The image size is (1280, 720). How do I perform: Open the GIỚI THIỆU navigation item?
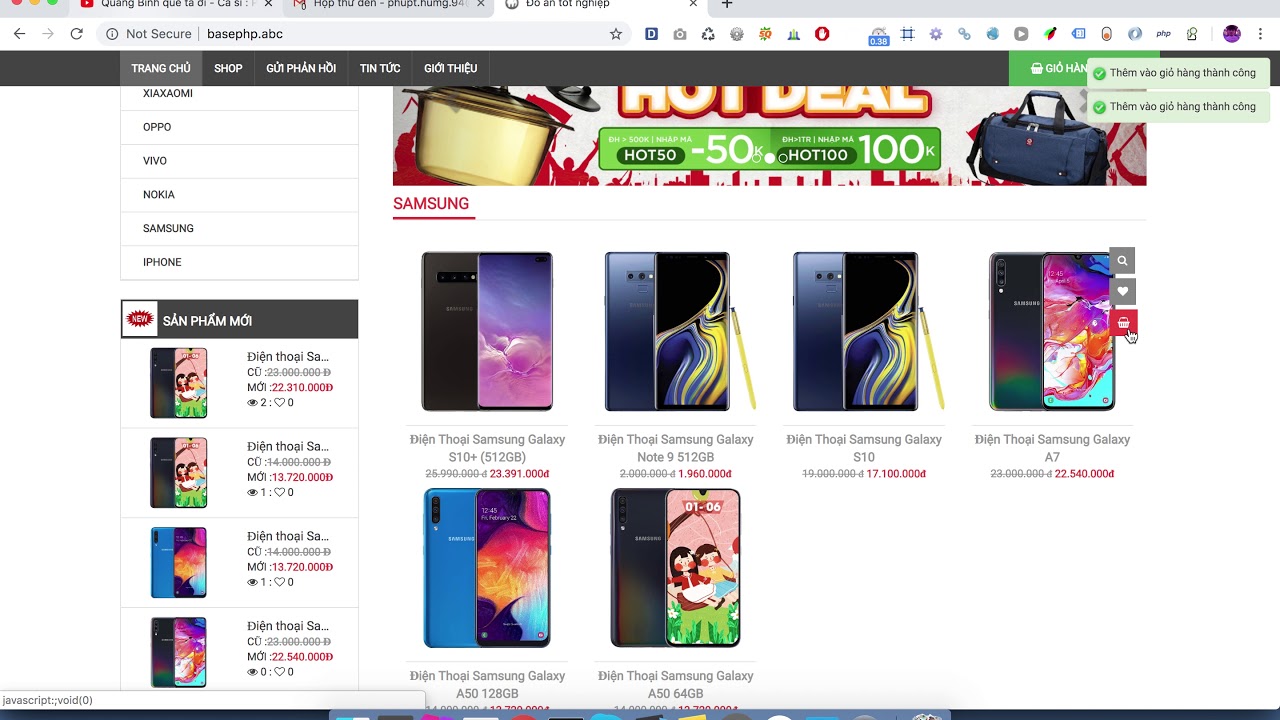click(450, 68)
